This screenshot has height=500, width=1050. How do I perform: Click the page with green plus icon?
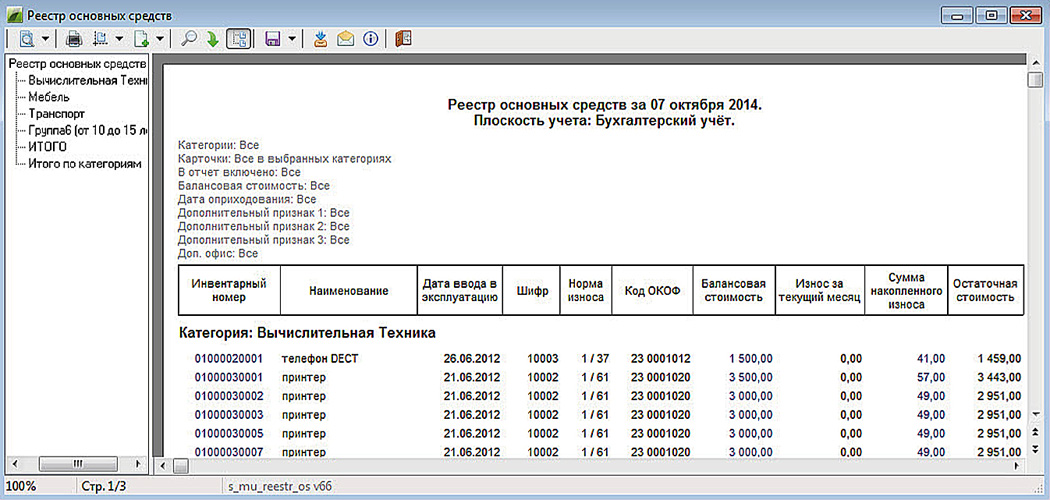tap(142, 39)
